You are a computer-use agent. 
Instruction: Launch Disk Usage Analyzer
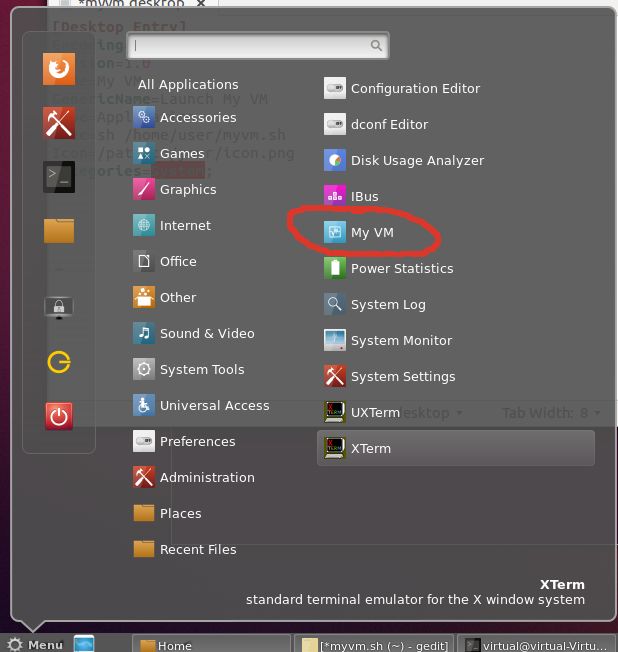(x=404, y=160)
